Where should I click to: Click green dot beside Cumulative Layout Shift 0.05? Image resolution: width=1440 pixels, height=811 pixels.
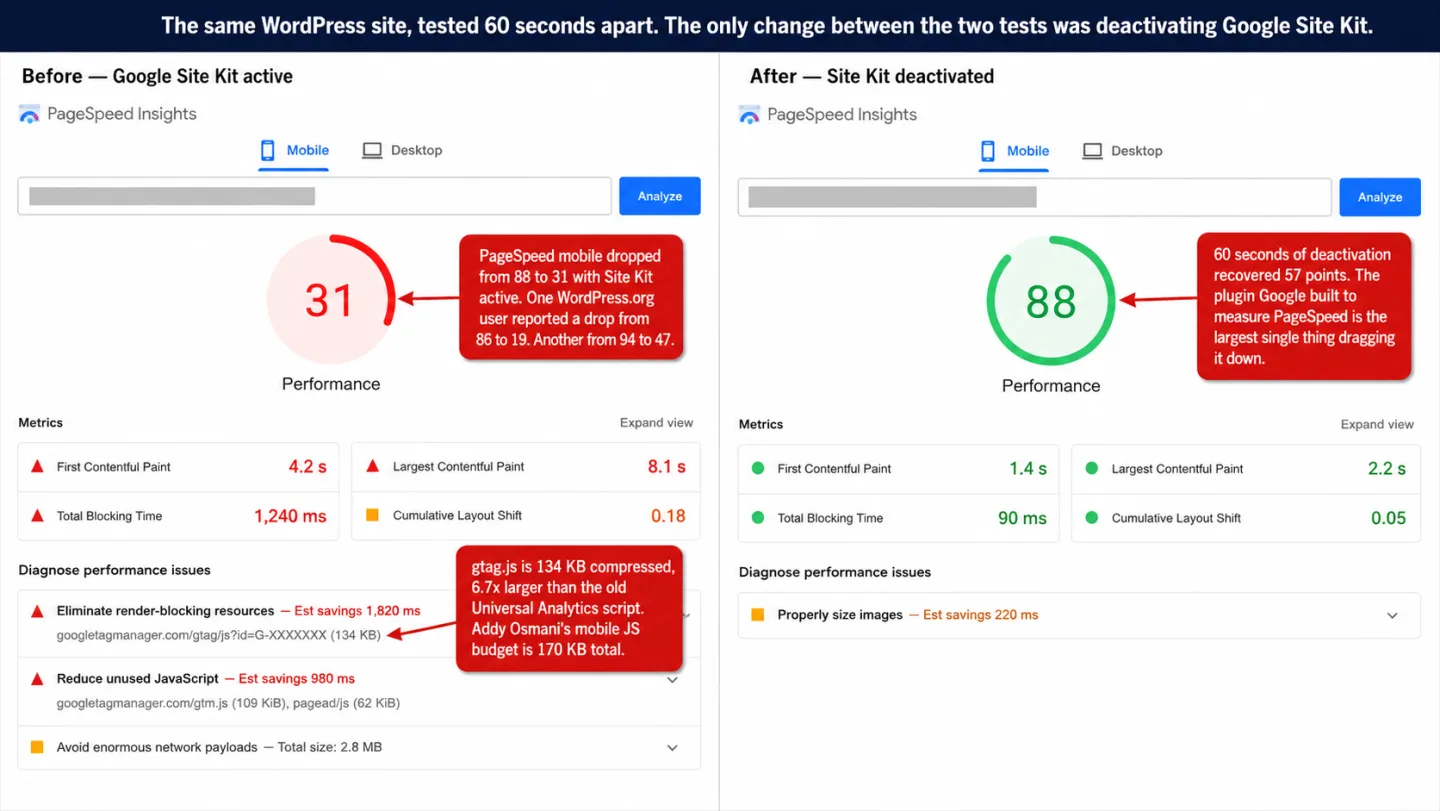coord(1091,518)
